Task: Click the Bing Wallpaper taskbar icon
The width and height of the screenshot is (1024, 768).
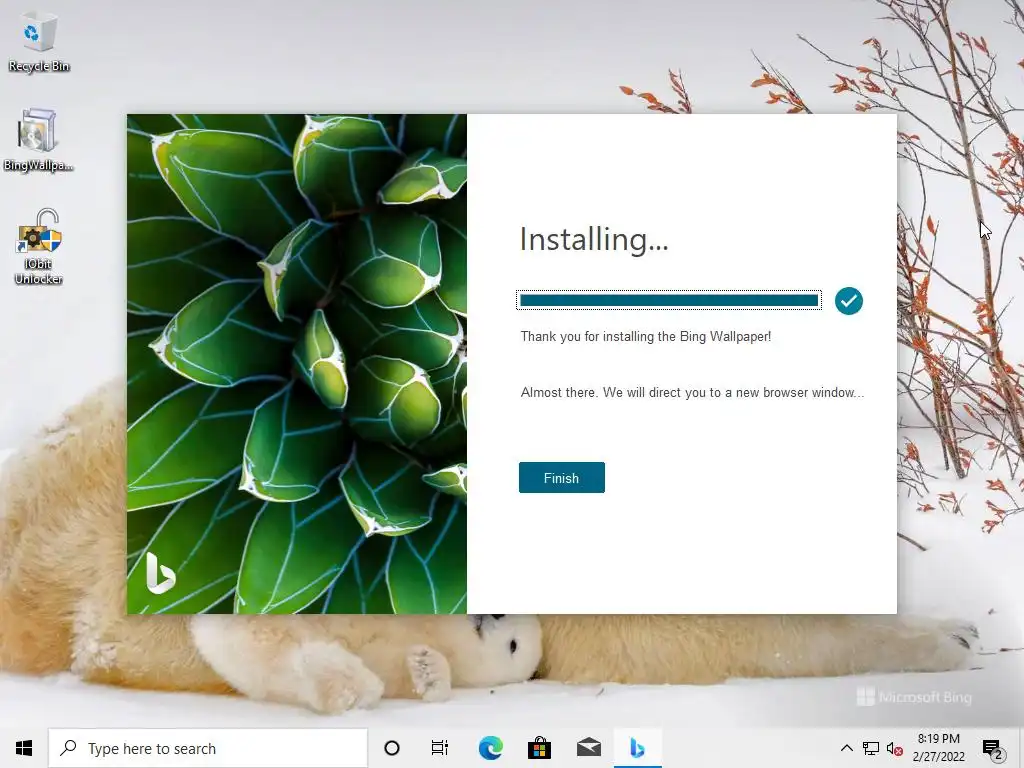Action: tap(637, 748)
